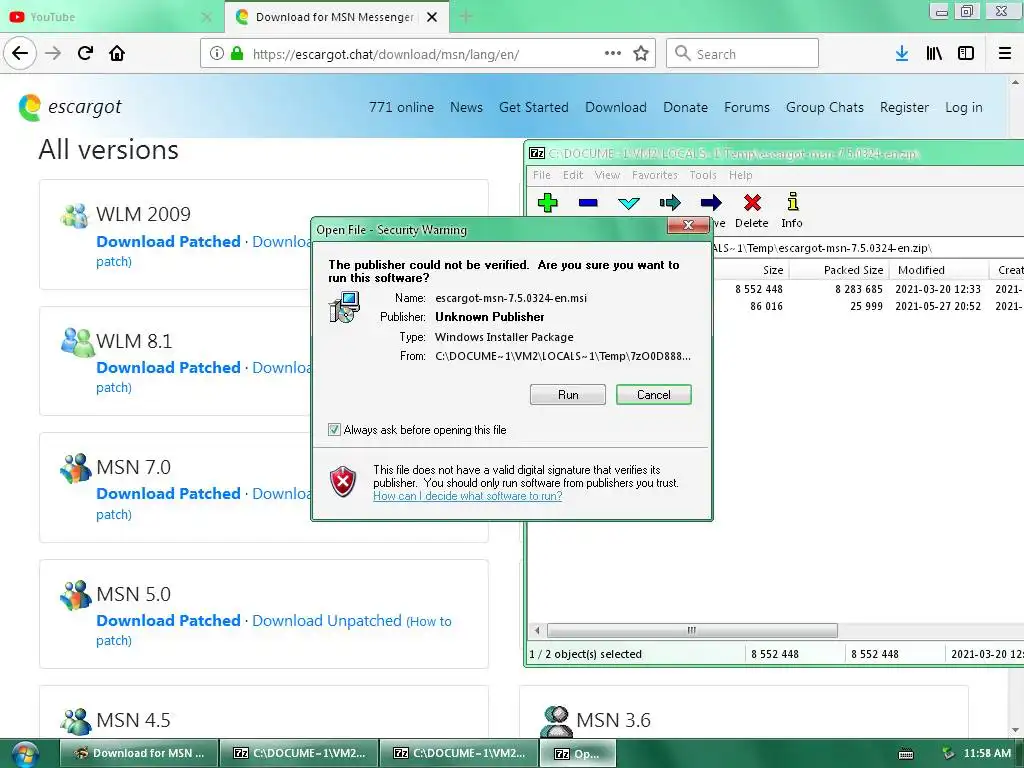Image resolution: width=1024 pixels, height=768 pixels.
Task: Open the Download nav link
Action: tap(616, 107)
